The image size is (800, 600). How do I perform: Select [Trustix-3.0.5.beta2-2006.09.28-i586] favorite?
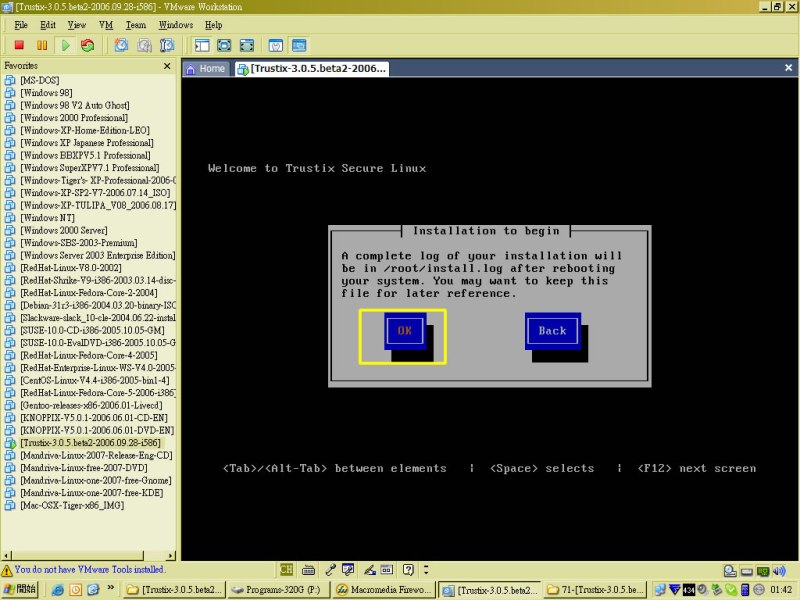pos(90,443)
